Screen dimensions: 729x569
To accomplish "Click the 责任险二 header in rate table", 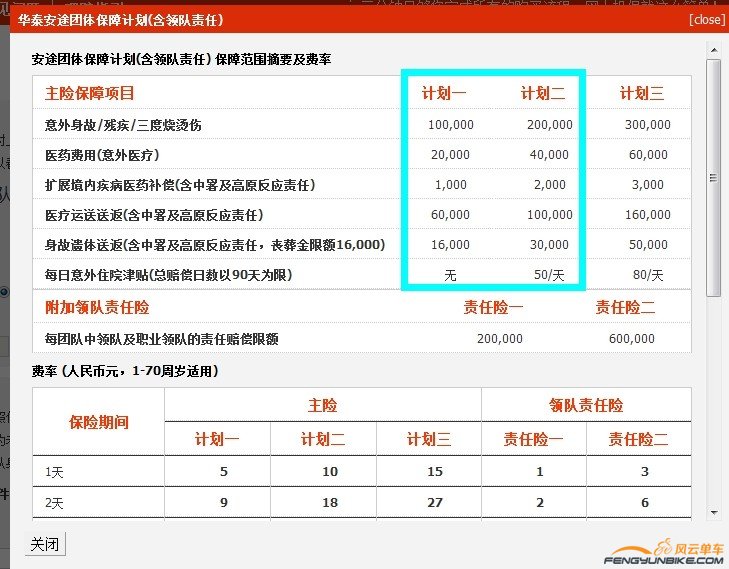I will click(x=638, y=439).
